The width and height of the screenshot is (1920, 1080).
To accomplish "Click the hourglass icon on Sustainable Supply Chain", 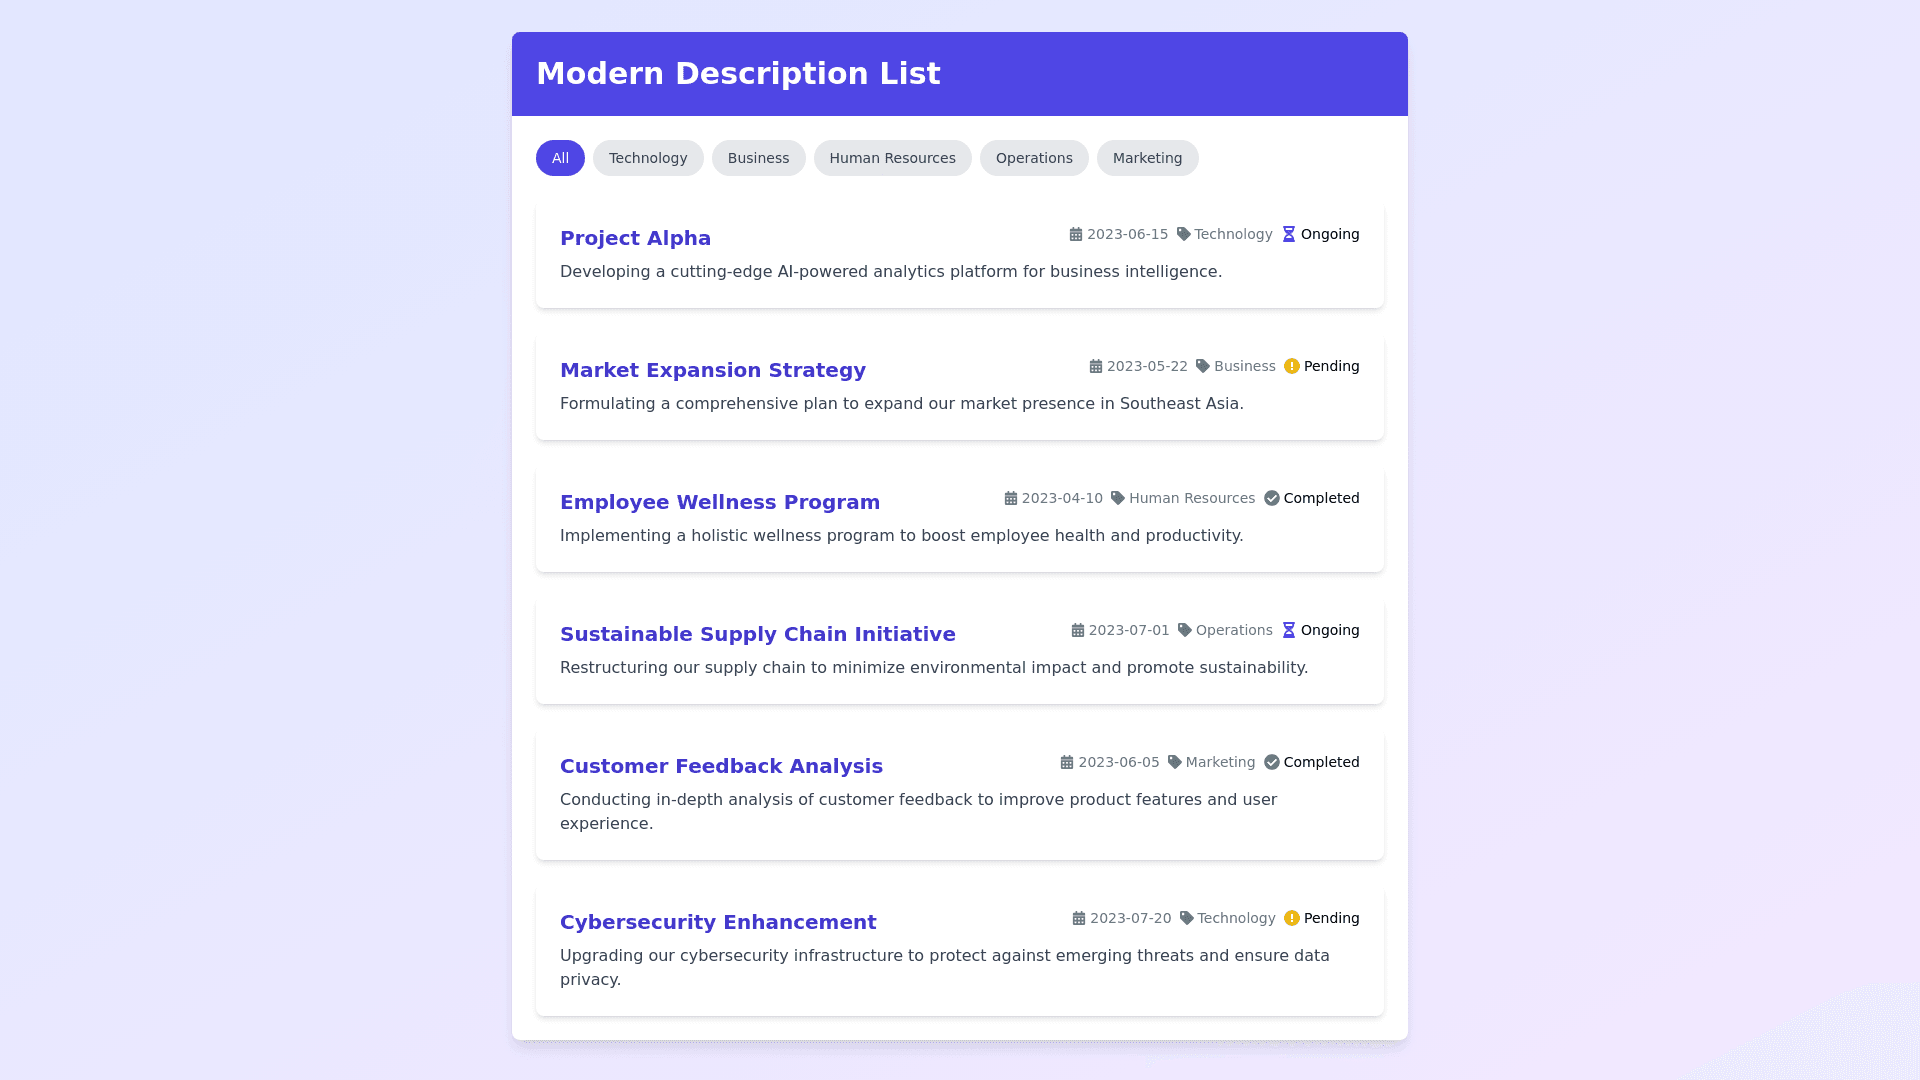I will (1289, 630).
